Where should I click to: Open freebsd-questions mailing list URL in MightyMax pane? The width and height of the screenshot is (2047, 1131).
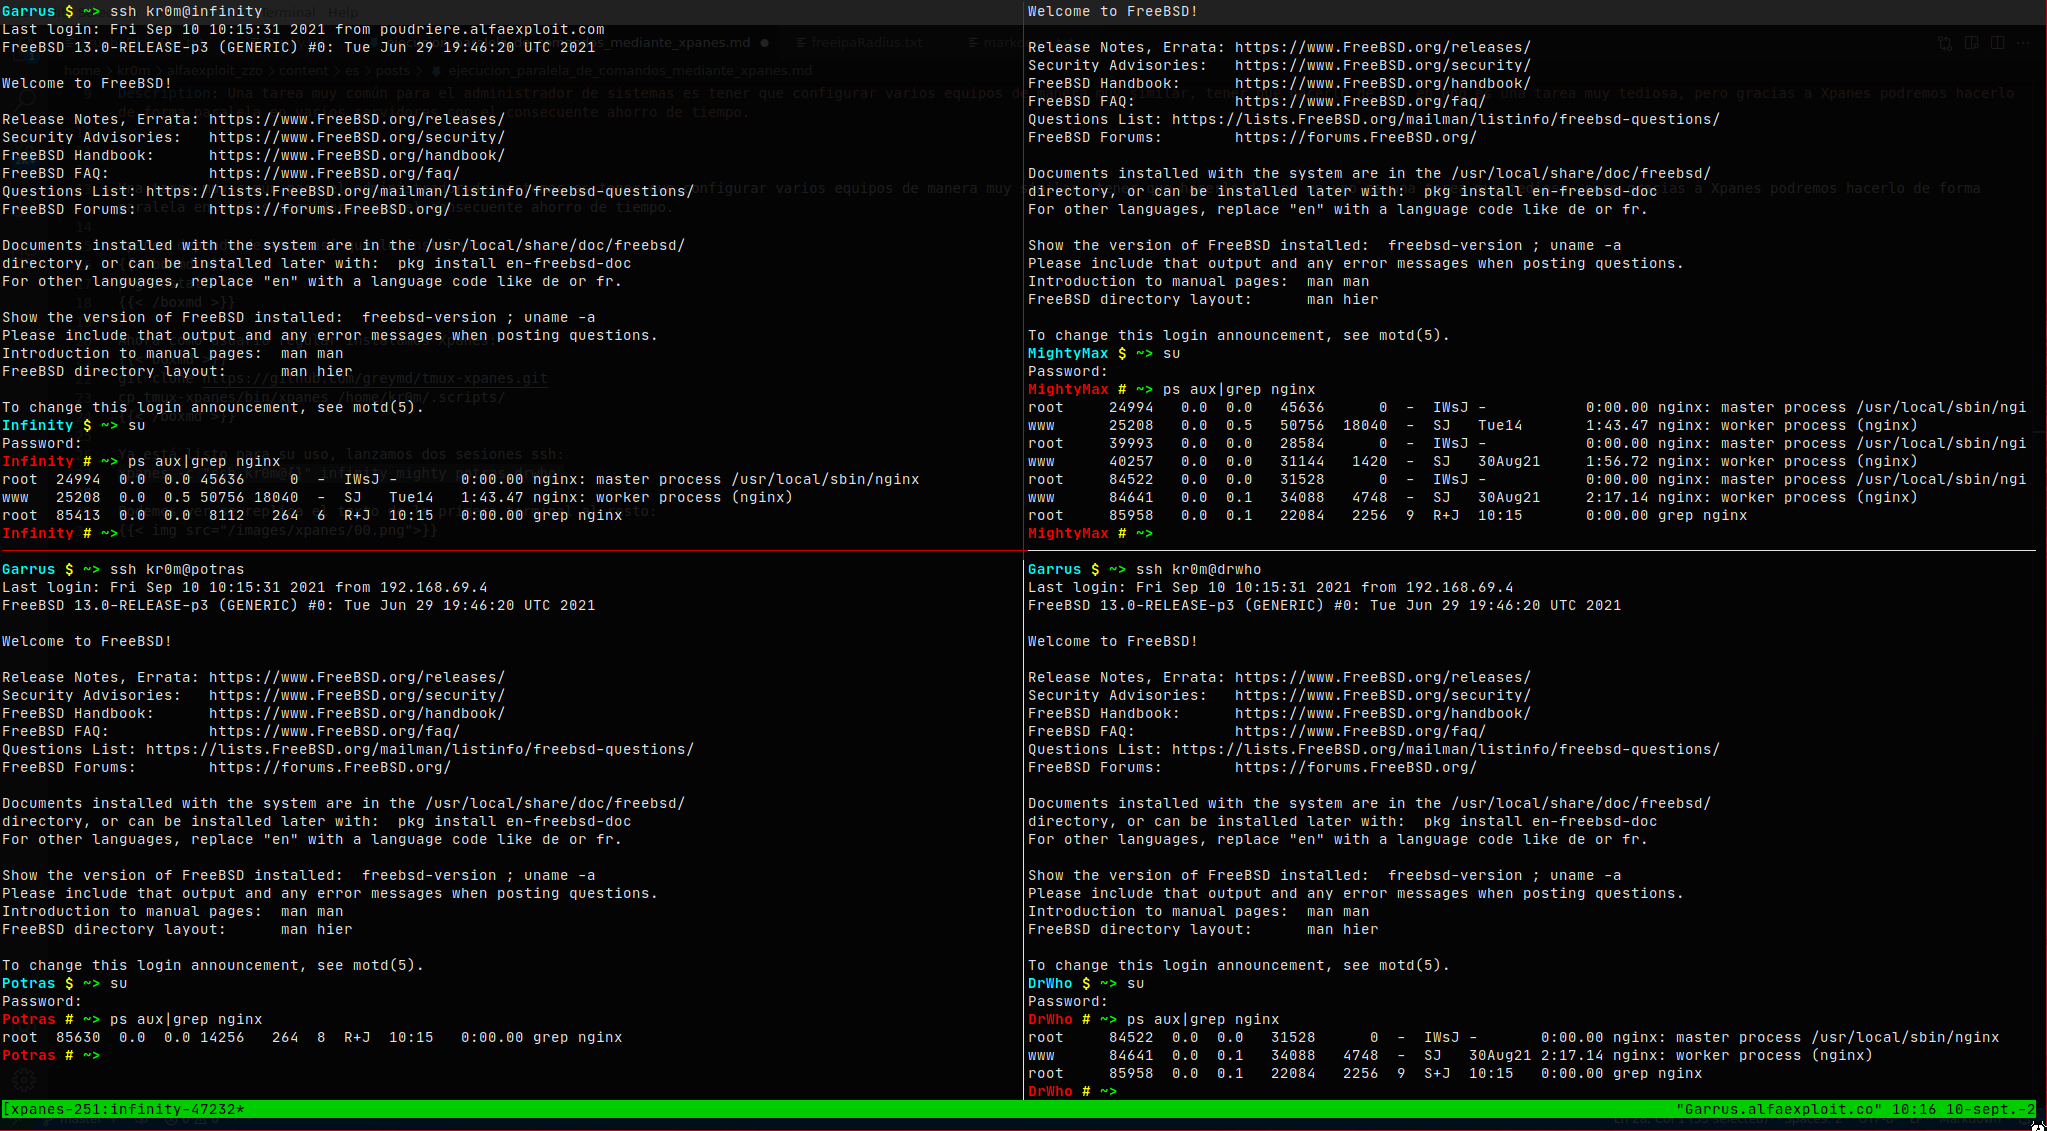[x=1445, y=119]
